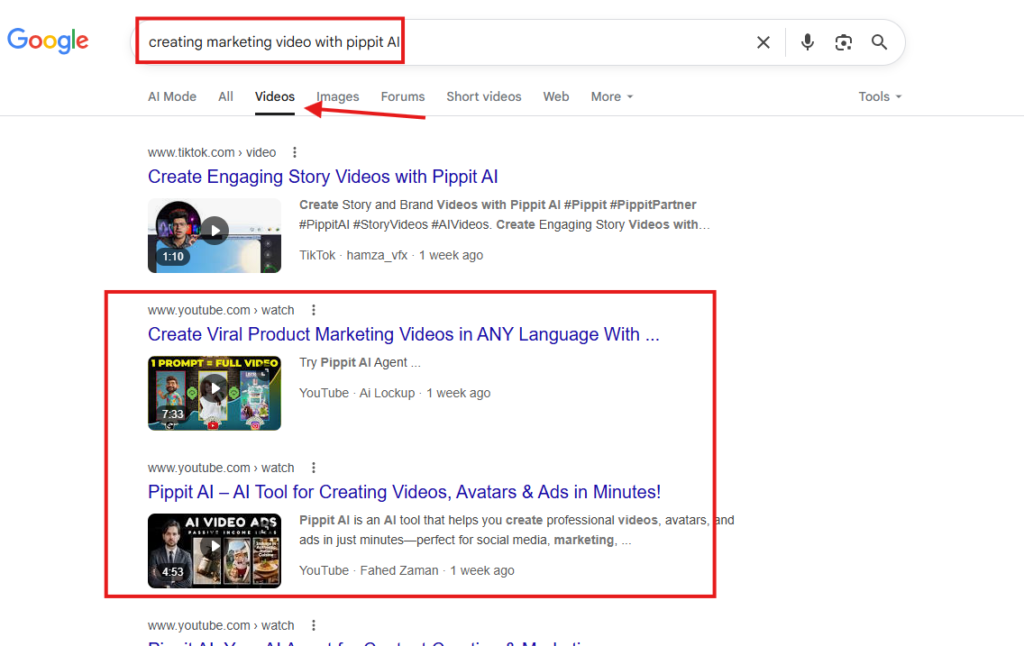Expand the More filters dropdown

coord(612,97)
